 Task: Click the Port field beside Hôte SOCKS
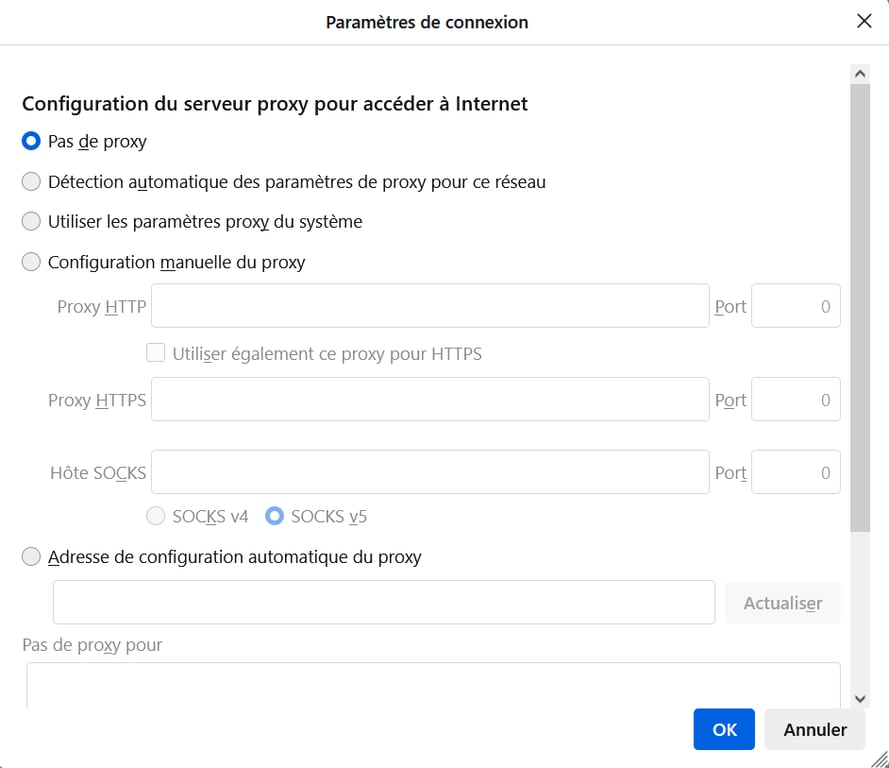[795, 471]
